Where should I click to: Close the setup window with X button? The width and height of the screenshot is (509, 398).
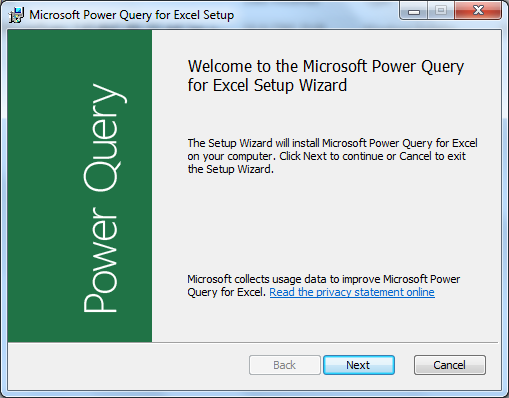click(x=478, y=11)
